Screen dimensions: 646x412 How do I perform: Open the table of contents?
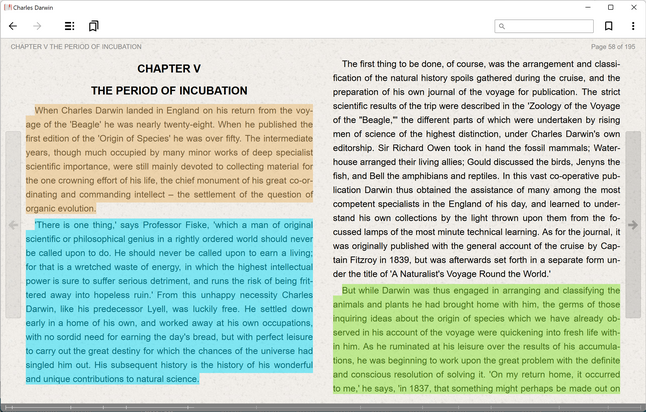pos(69,26)
